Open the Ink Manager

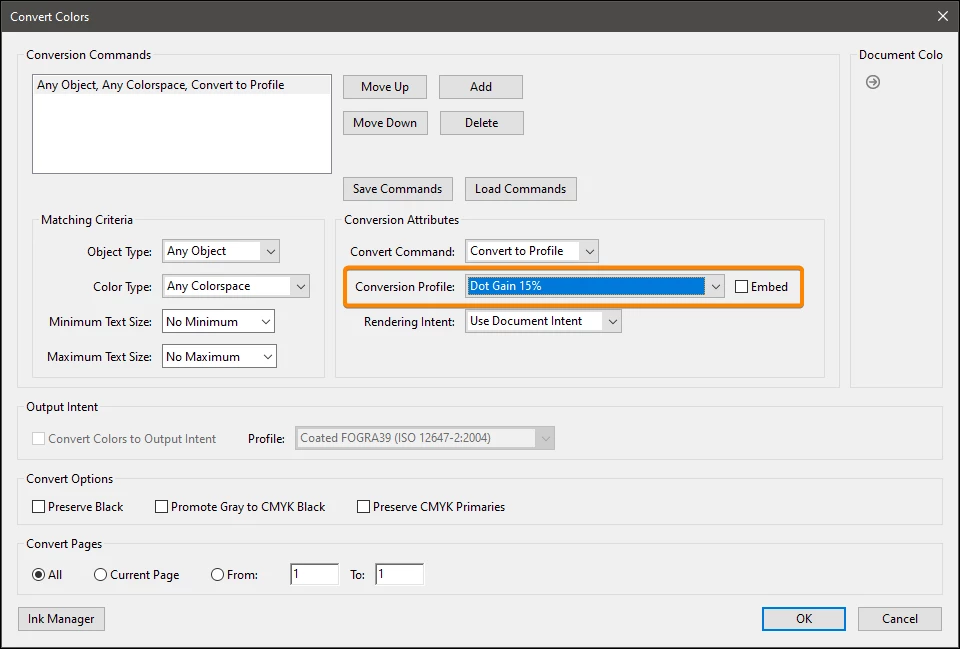61,618
